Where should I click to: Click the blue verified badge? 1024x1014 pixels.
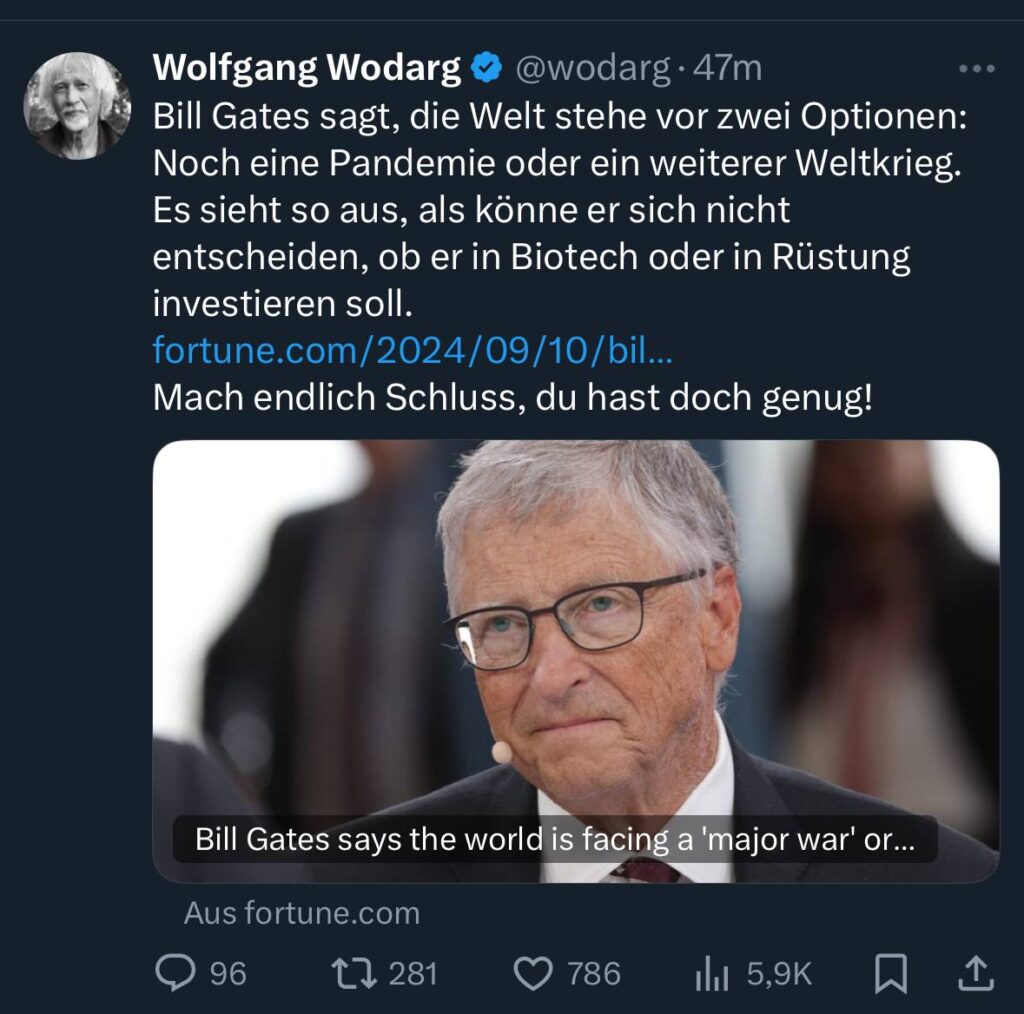pyautogui.click(x=487, y=68)
